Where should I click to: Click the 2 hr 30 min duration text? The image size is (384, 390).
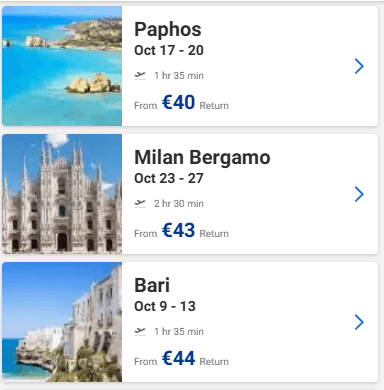coord(179,203)
